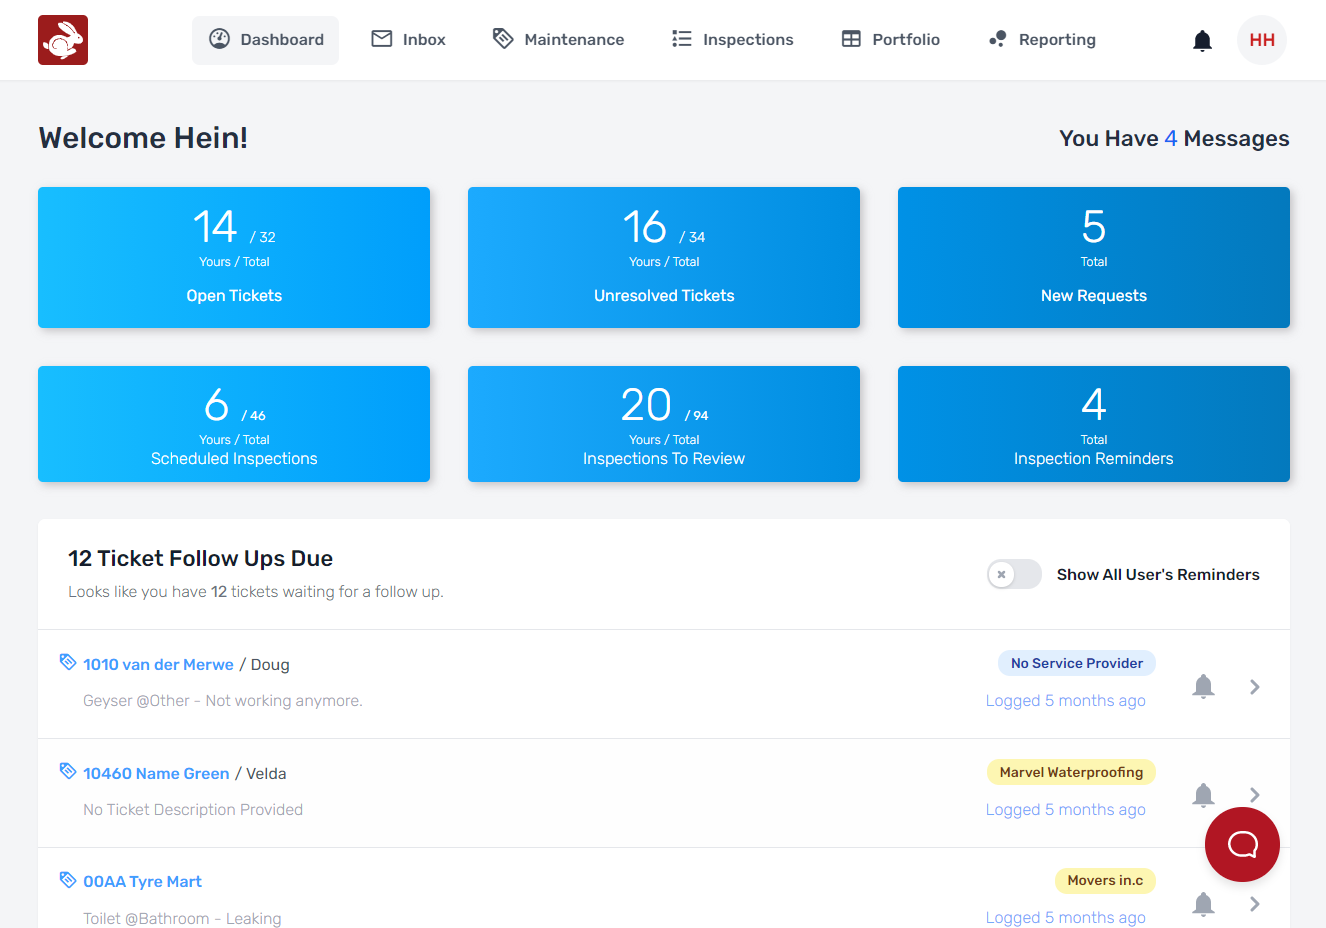Expand the 1010 van der Merwe ticket chevron

1254,687
